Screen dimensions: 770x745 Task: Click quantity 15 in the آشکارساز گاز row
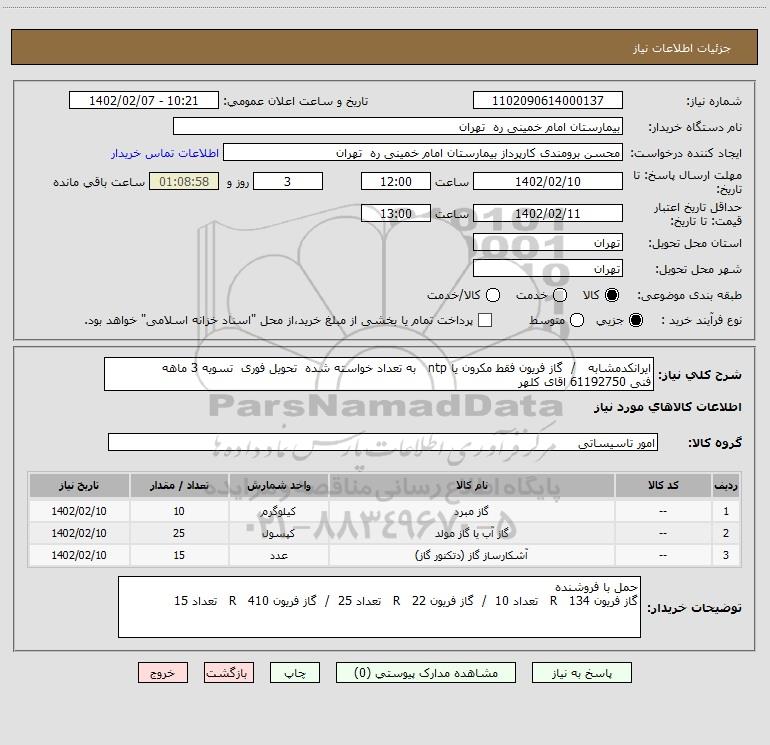(x=179, y=555)
